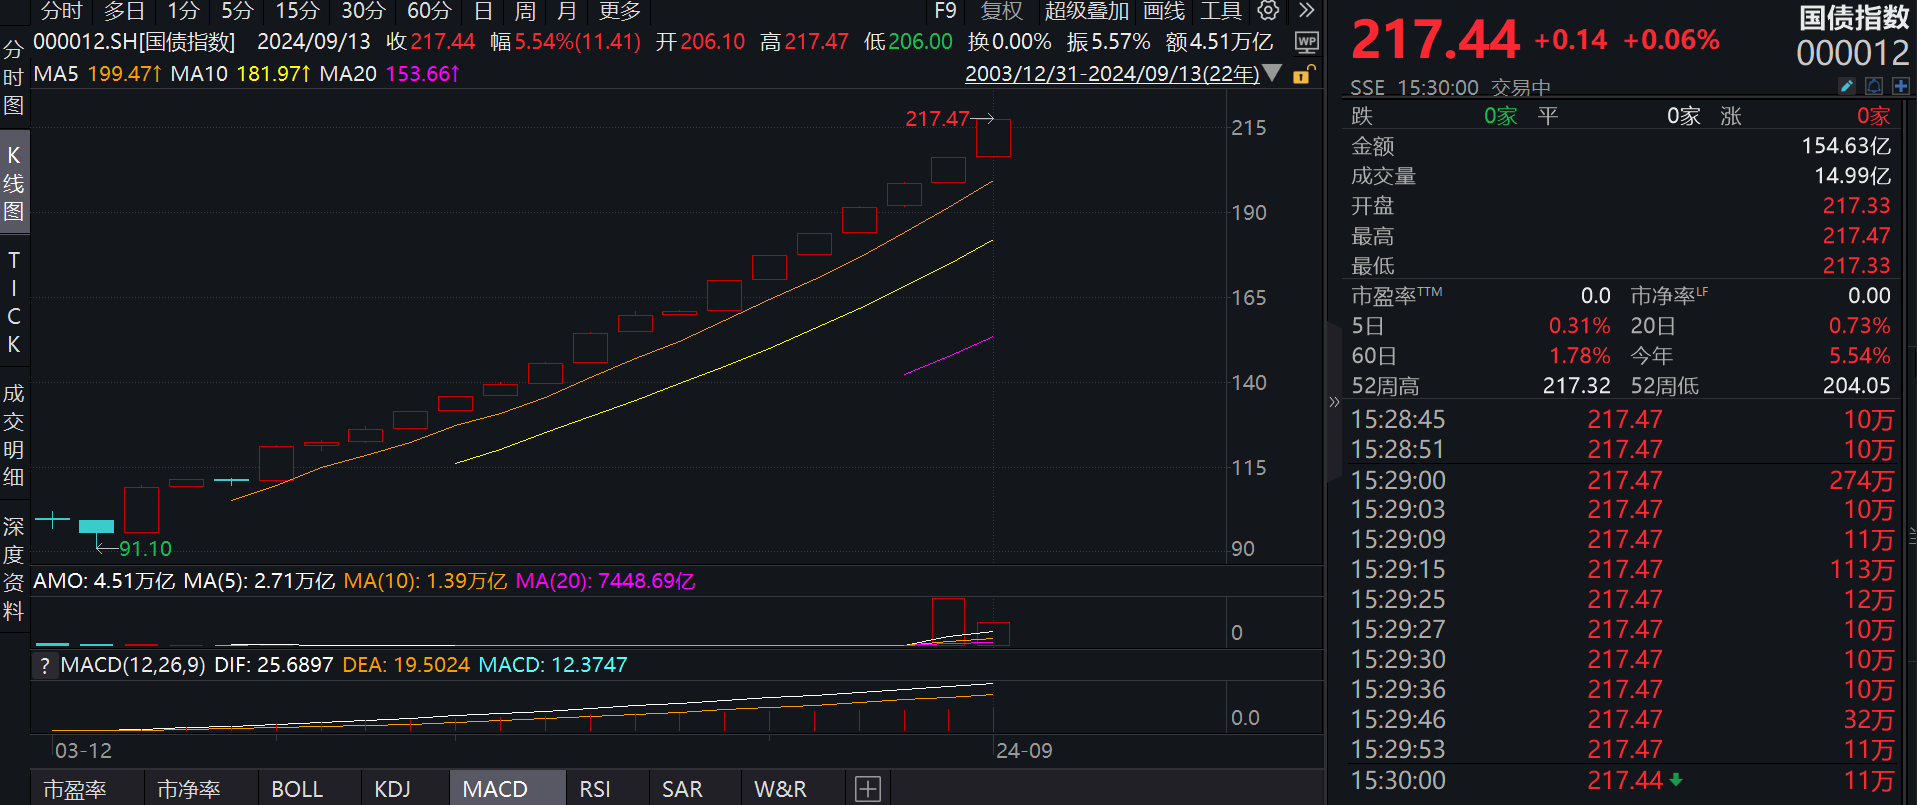Collapse the right quote panel with chevron
Viewport: 1917px width, 805px height.
coord(1334,402)
